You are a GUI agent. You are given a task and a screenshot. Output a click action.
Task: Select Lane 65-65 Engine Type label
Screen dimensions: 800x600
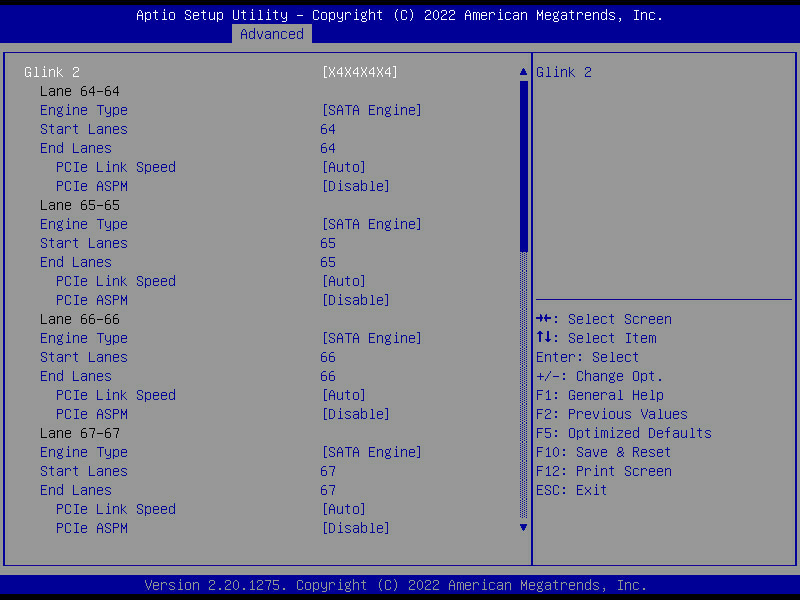pos(84,224)
